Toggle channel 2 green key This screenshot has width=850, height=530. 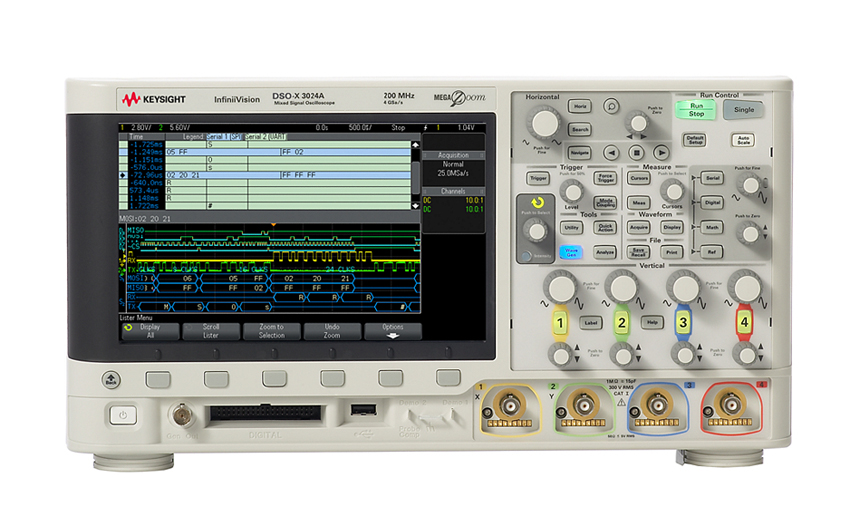[622, 323]
